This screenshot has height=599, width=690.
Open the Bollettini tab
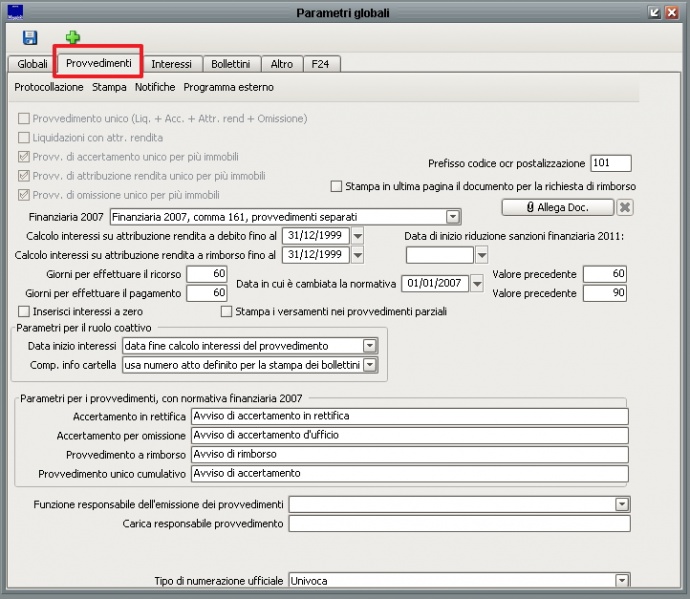tap(230, 64)
